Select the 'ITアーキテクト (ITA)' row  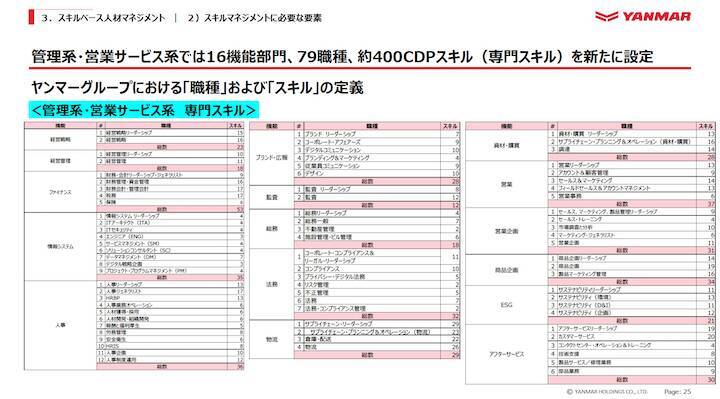pyautogui.click(x=170, y=223)
